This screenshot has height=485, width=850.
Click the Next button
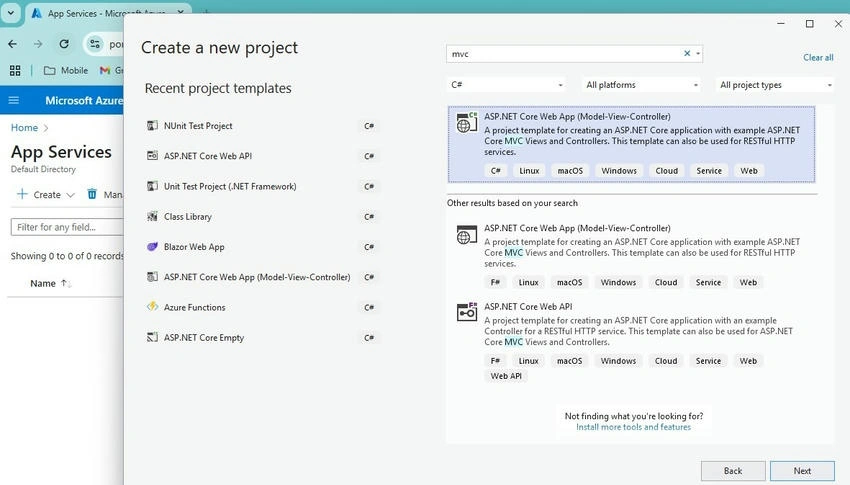[802, 471]
